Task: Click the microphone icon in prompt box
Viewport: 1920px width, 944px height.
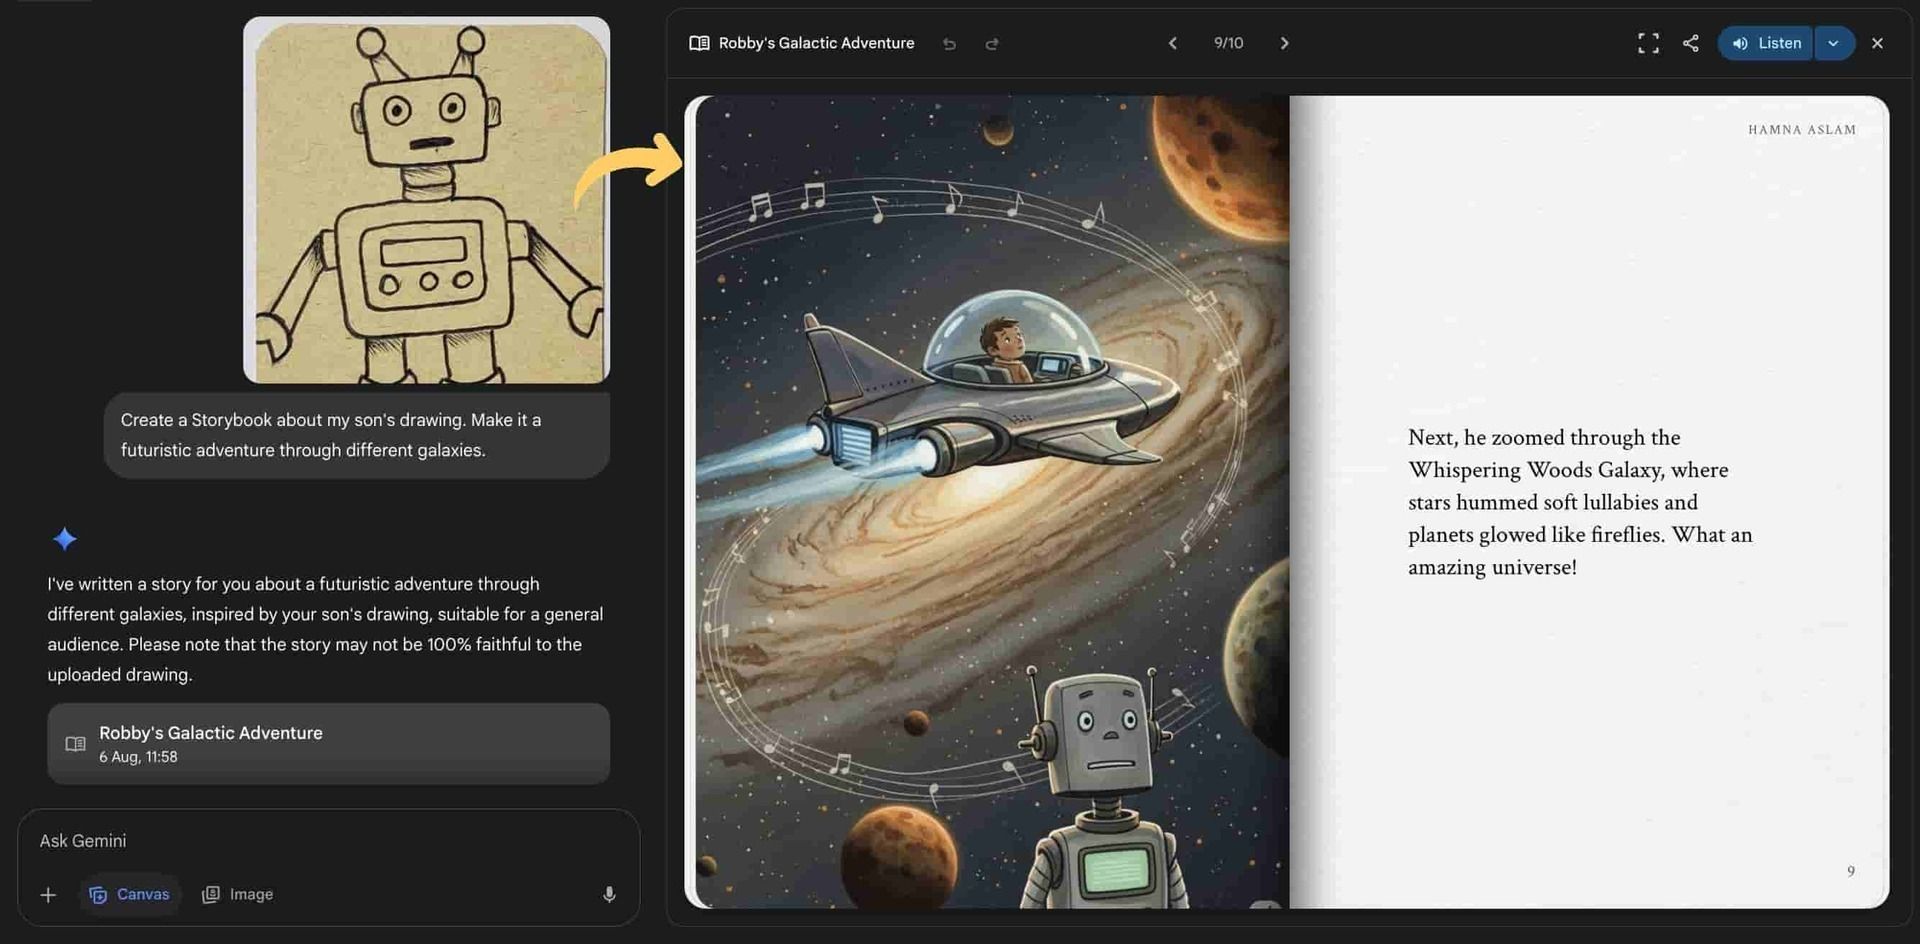Action: [609, 894]
